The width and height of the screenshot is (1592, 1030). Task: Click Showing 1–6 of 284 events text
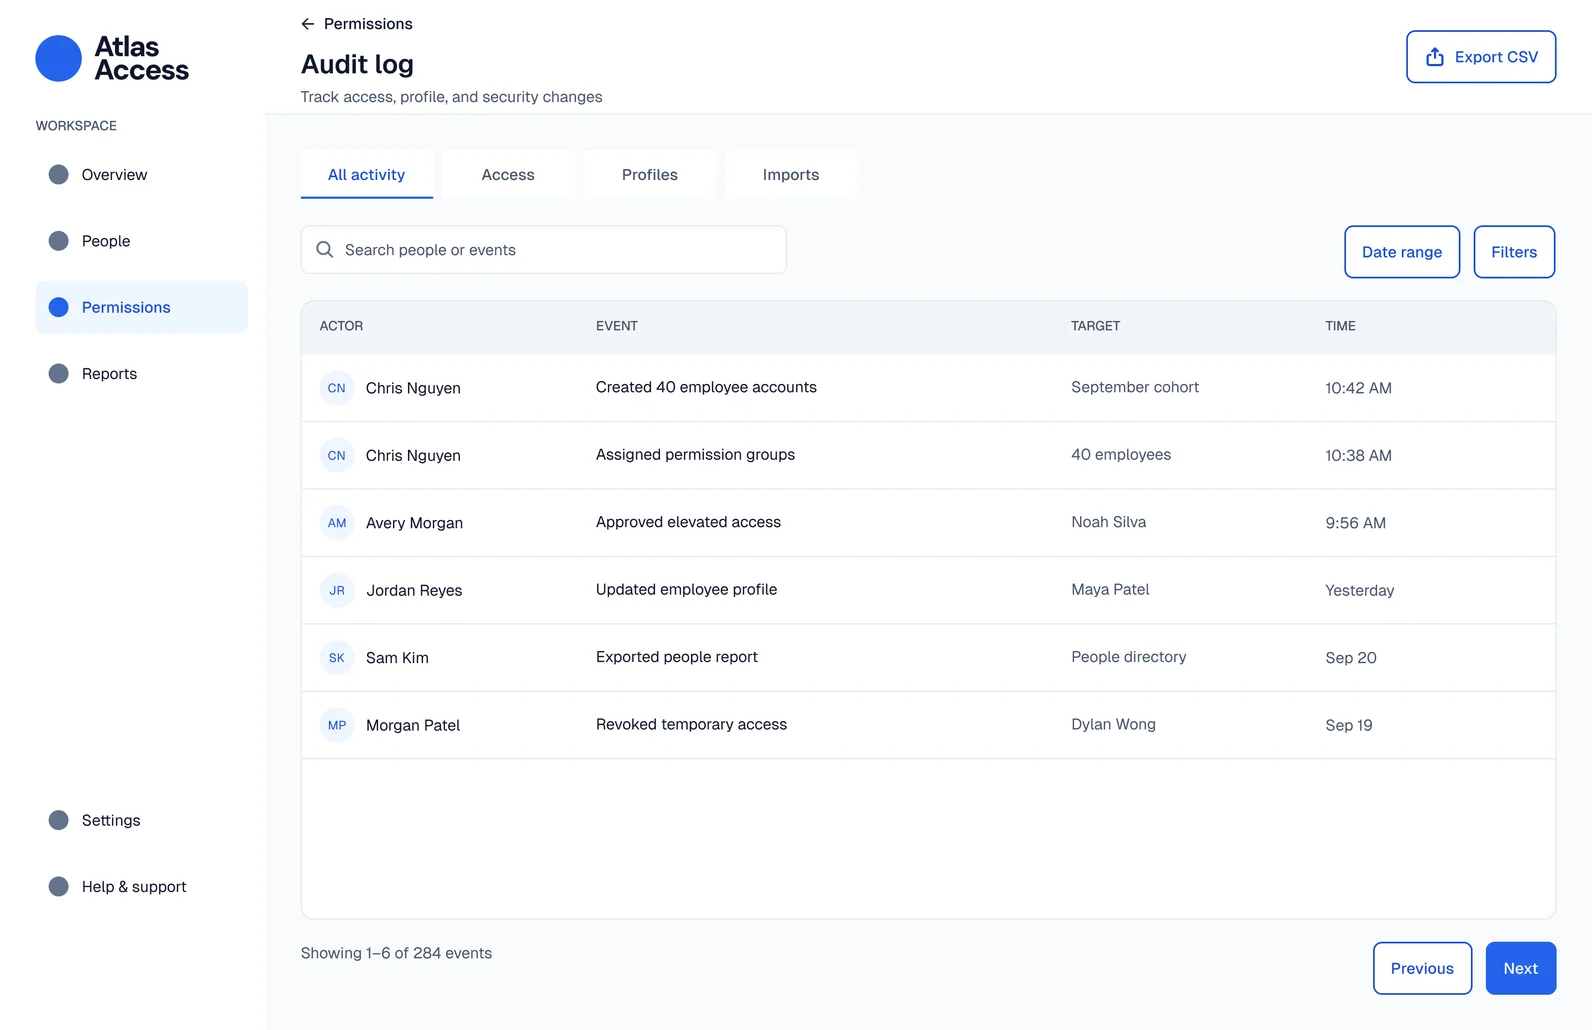[396, 953]
